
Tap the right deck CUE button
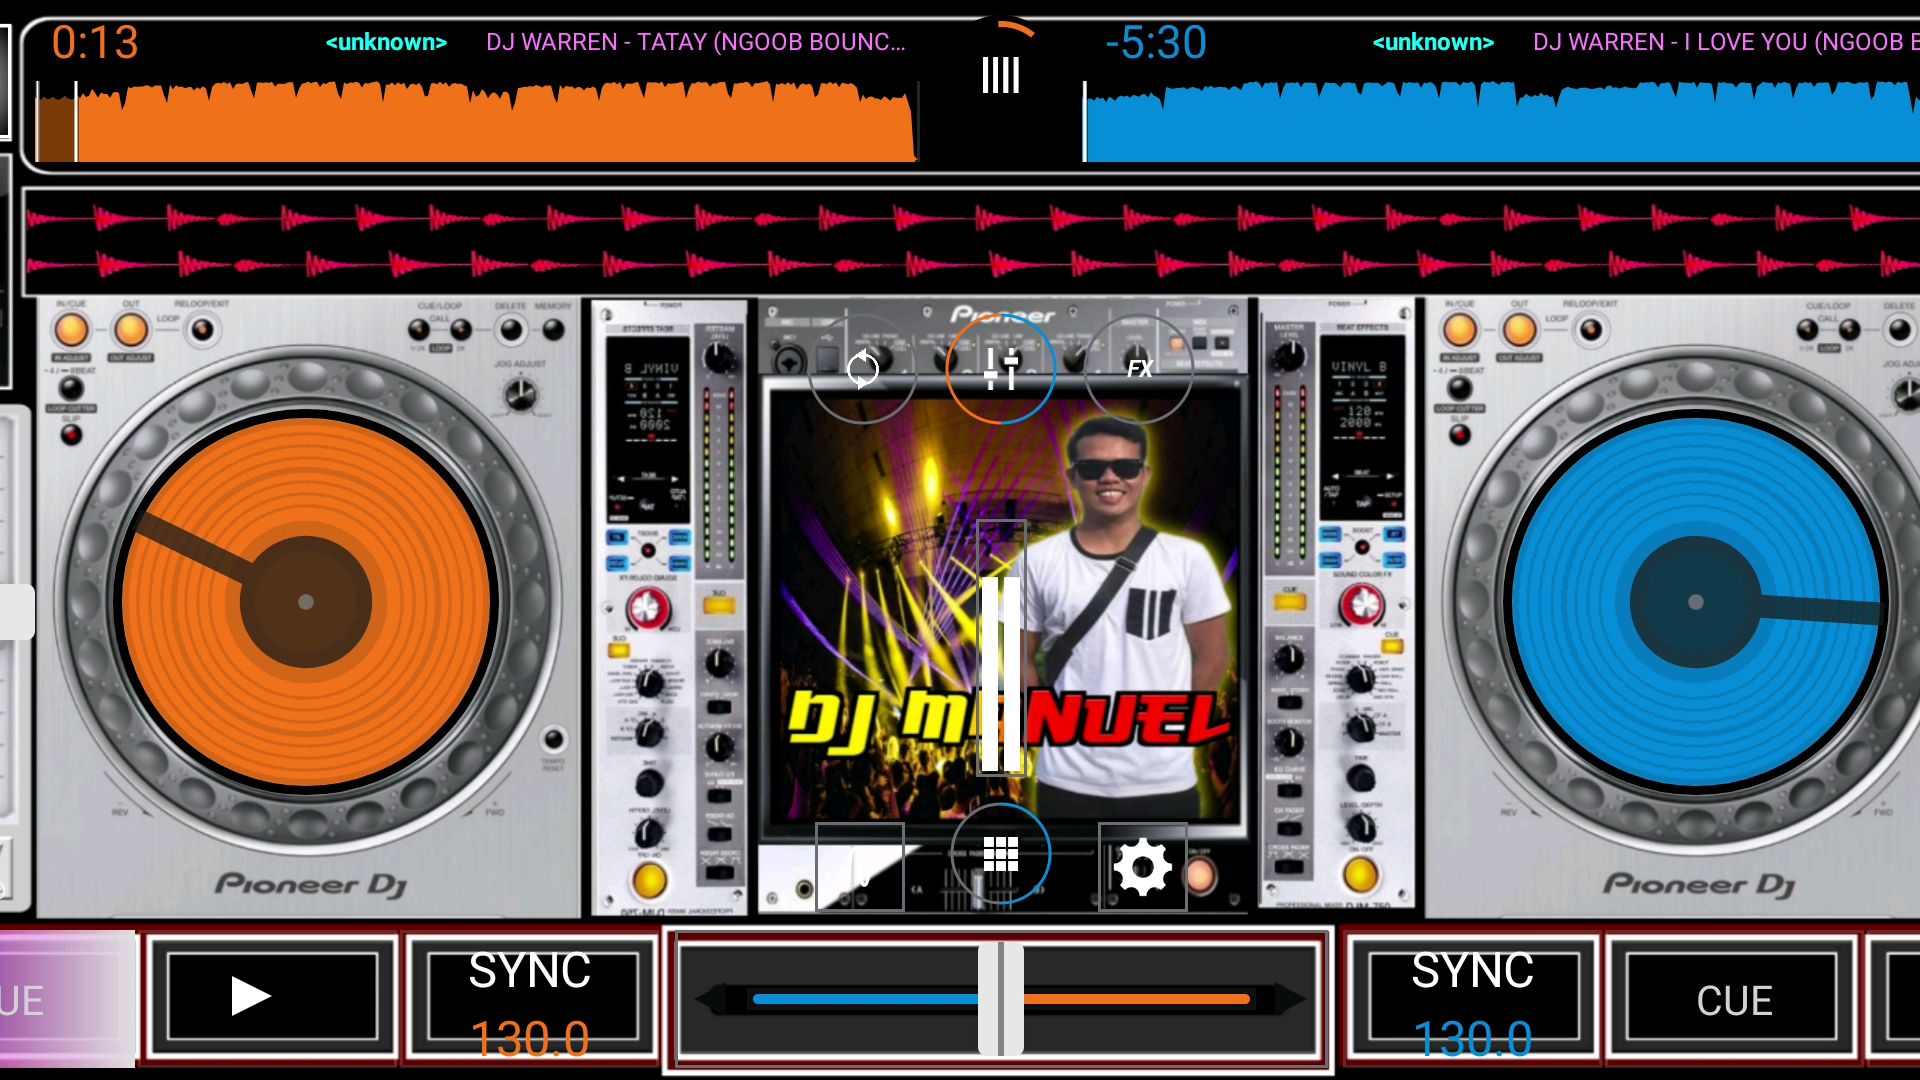(x=1733, y=1000)
